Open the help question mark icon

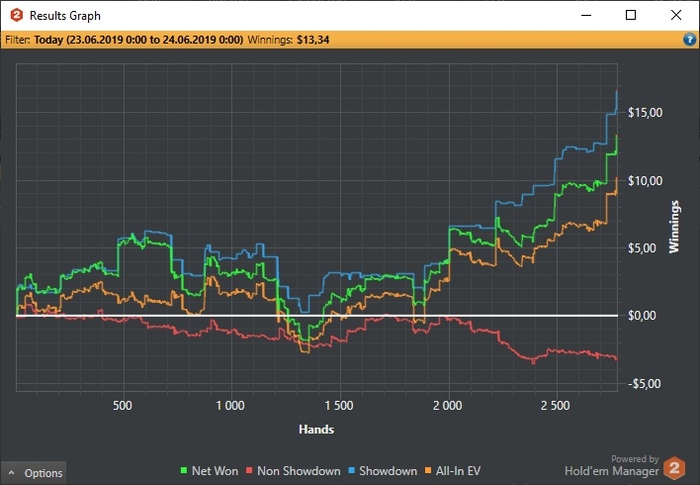(x=689, y=40)
